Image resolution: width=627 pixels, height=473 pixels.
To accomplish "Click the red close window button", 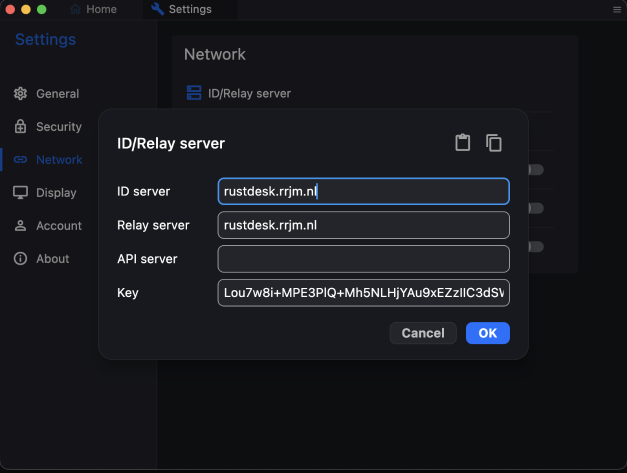I will (x=10, y=9).
